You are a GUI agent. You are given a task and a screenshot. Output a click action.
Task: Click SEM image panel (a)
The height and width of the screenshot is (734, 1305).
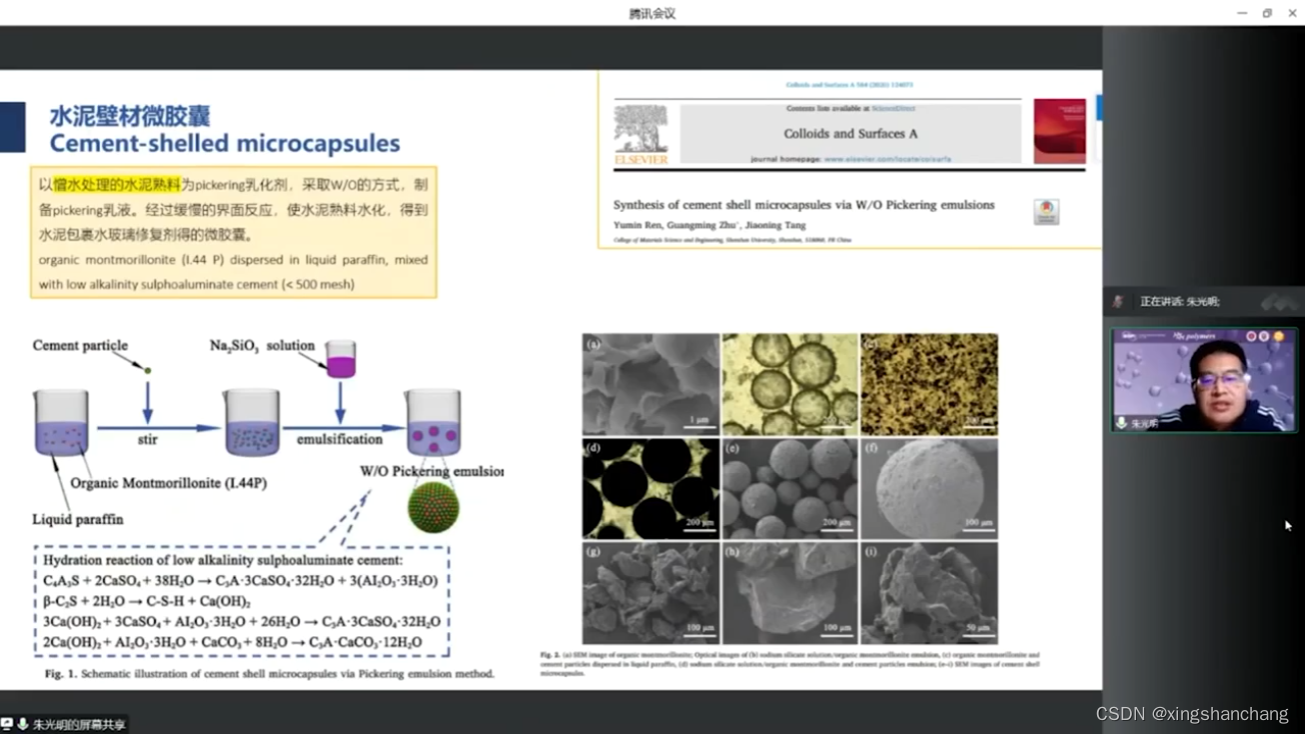651,384
